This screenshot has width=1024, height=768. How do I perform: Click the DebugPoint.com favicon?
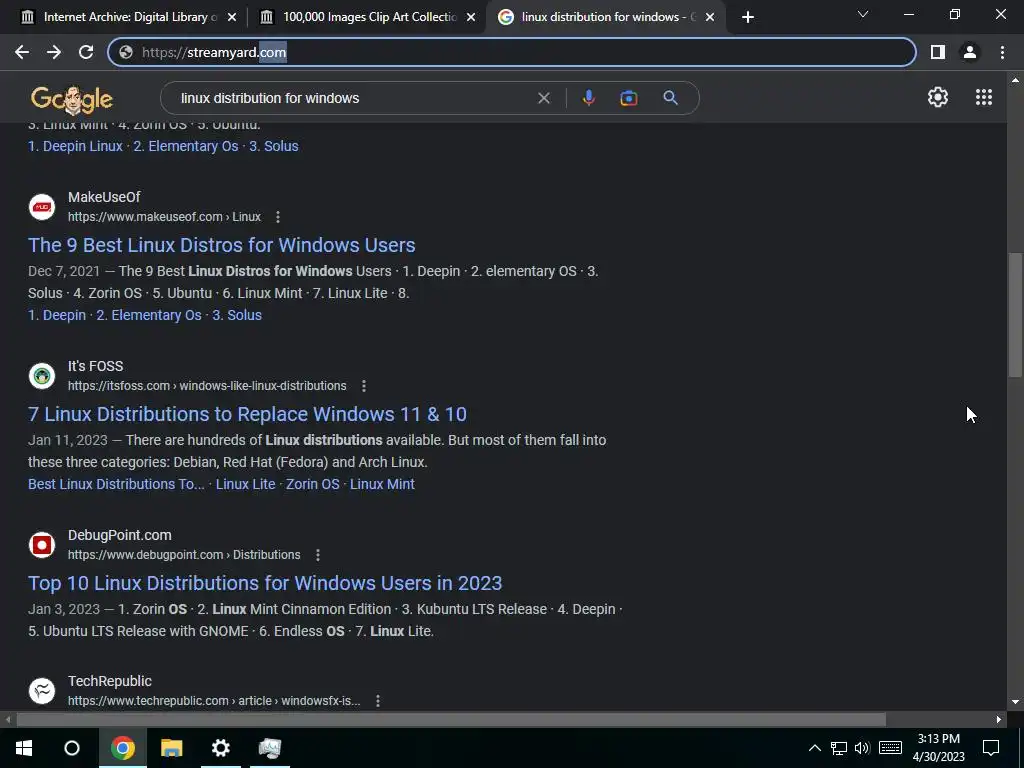(x=42, y=545)
